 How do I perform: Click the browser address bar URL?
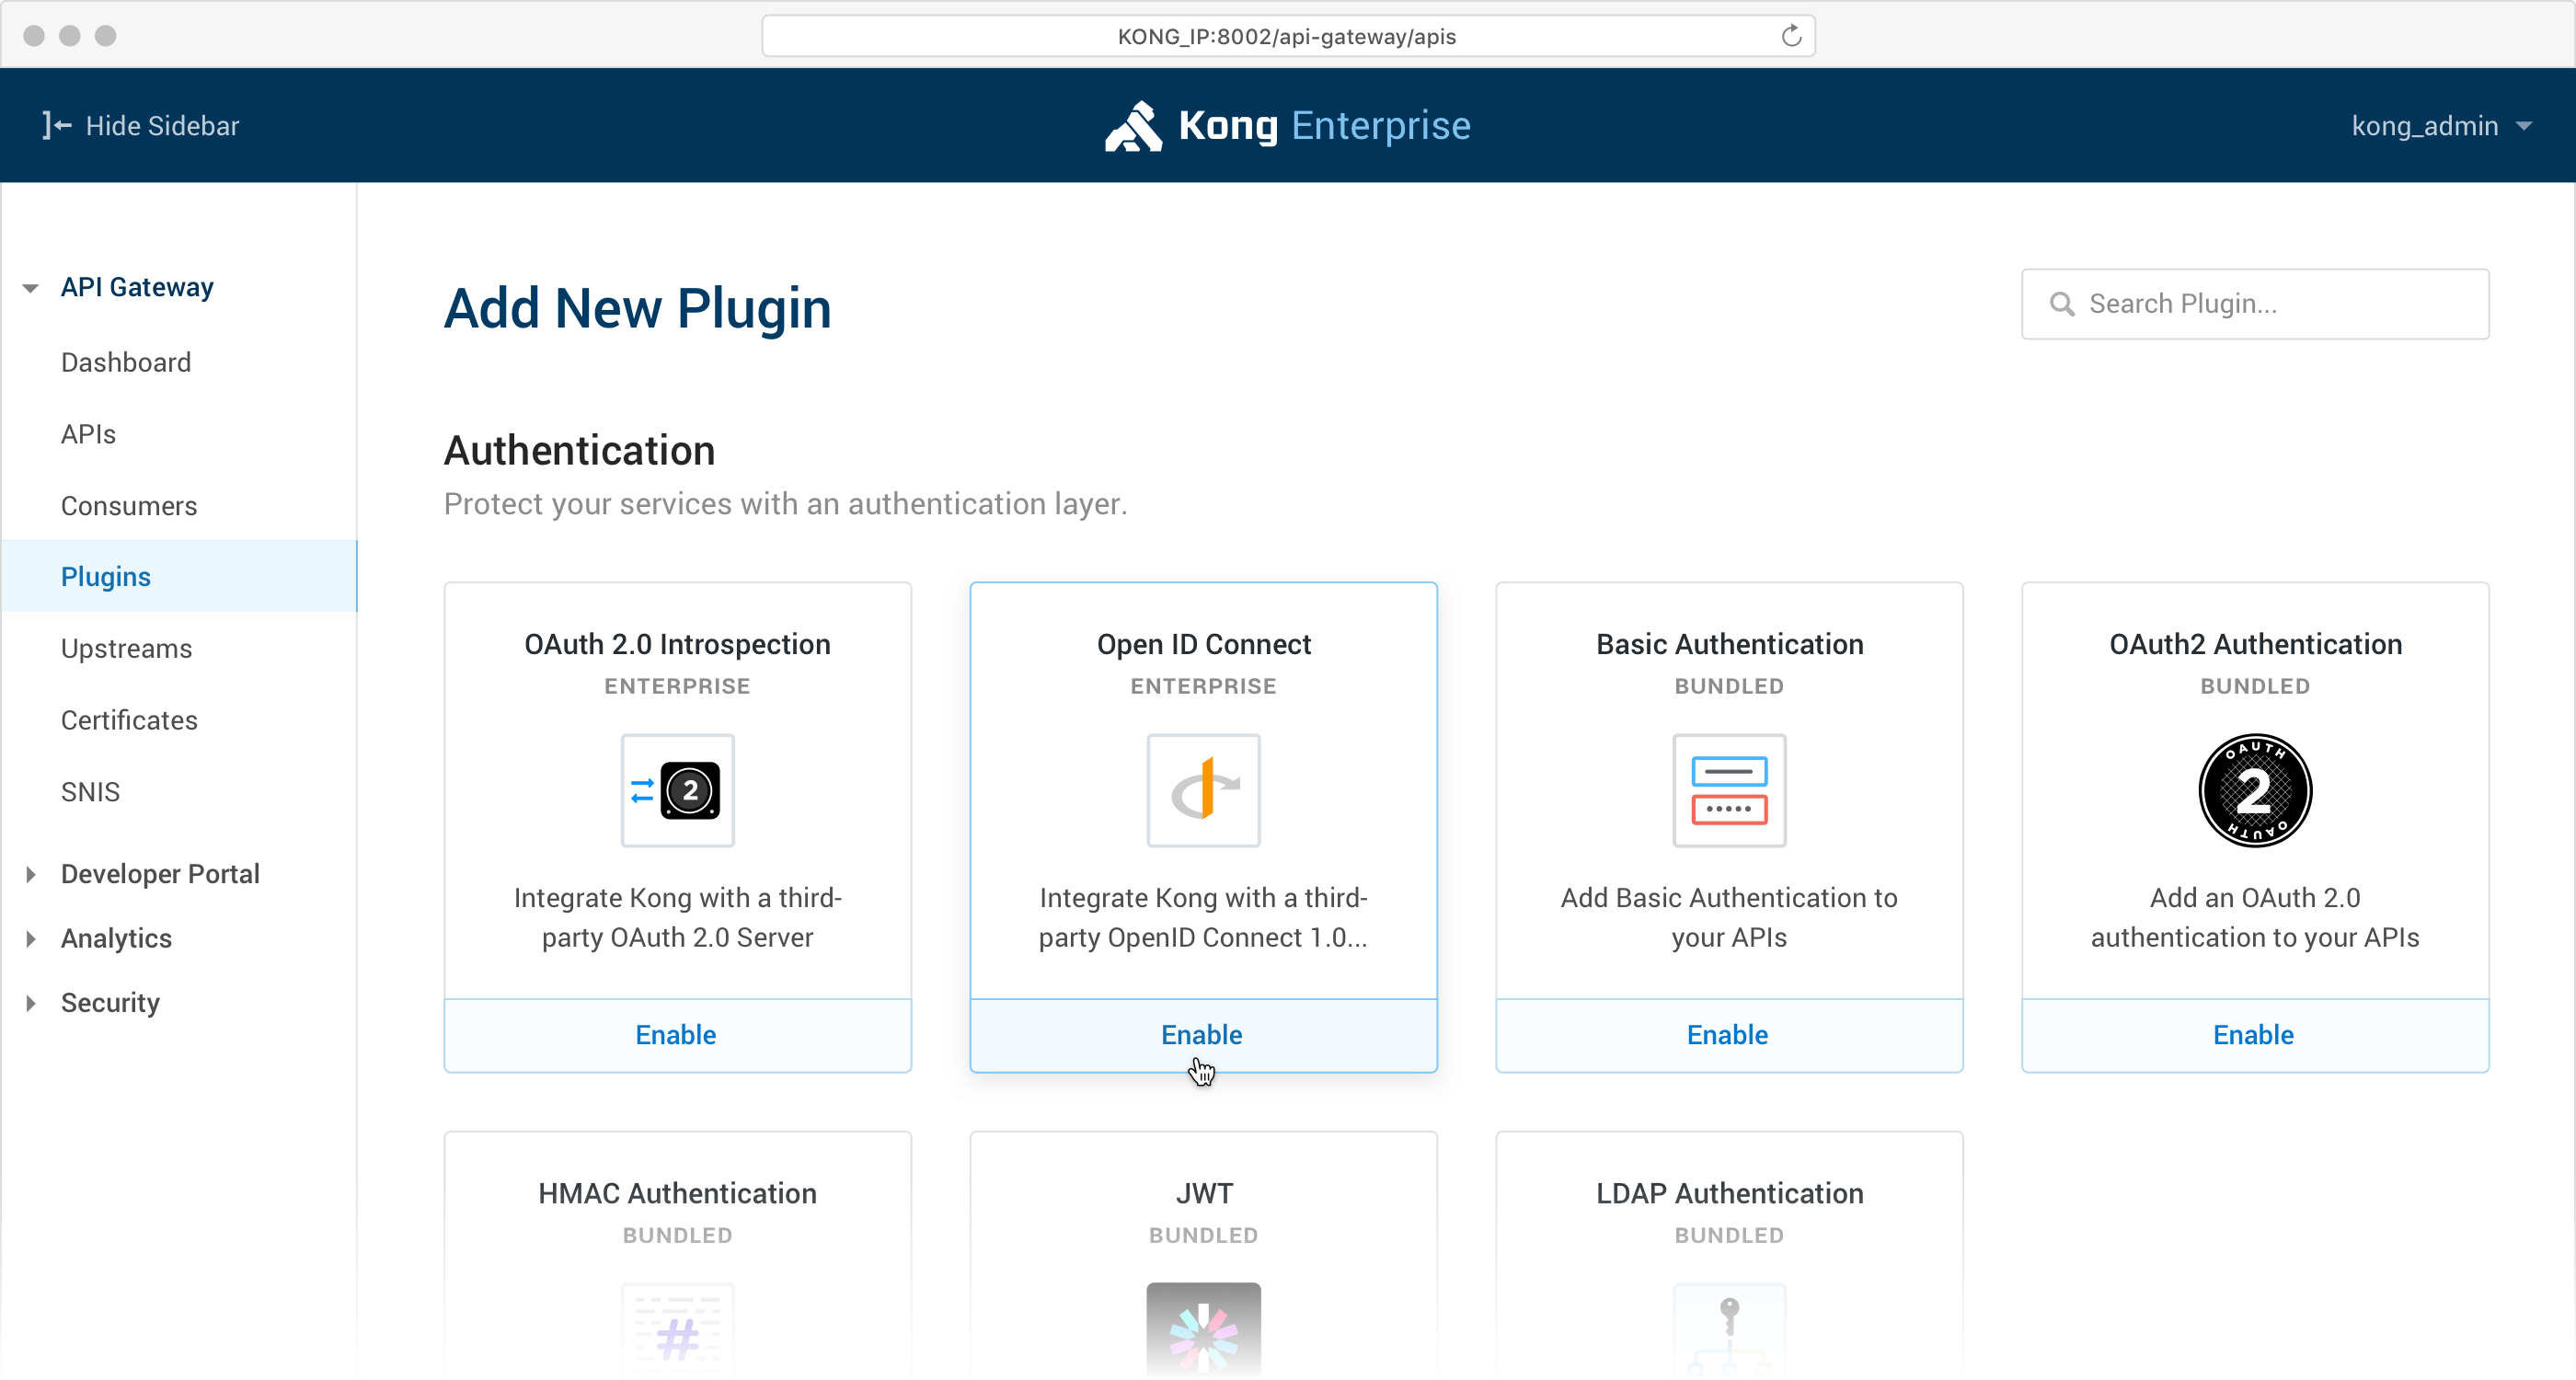1287,36
